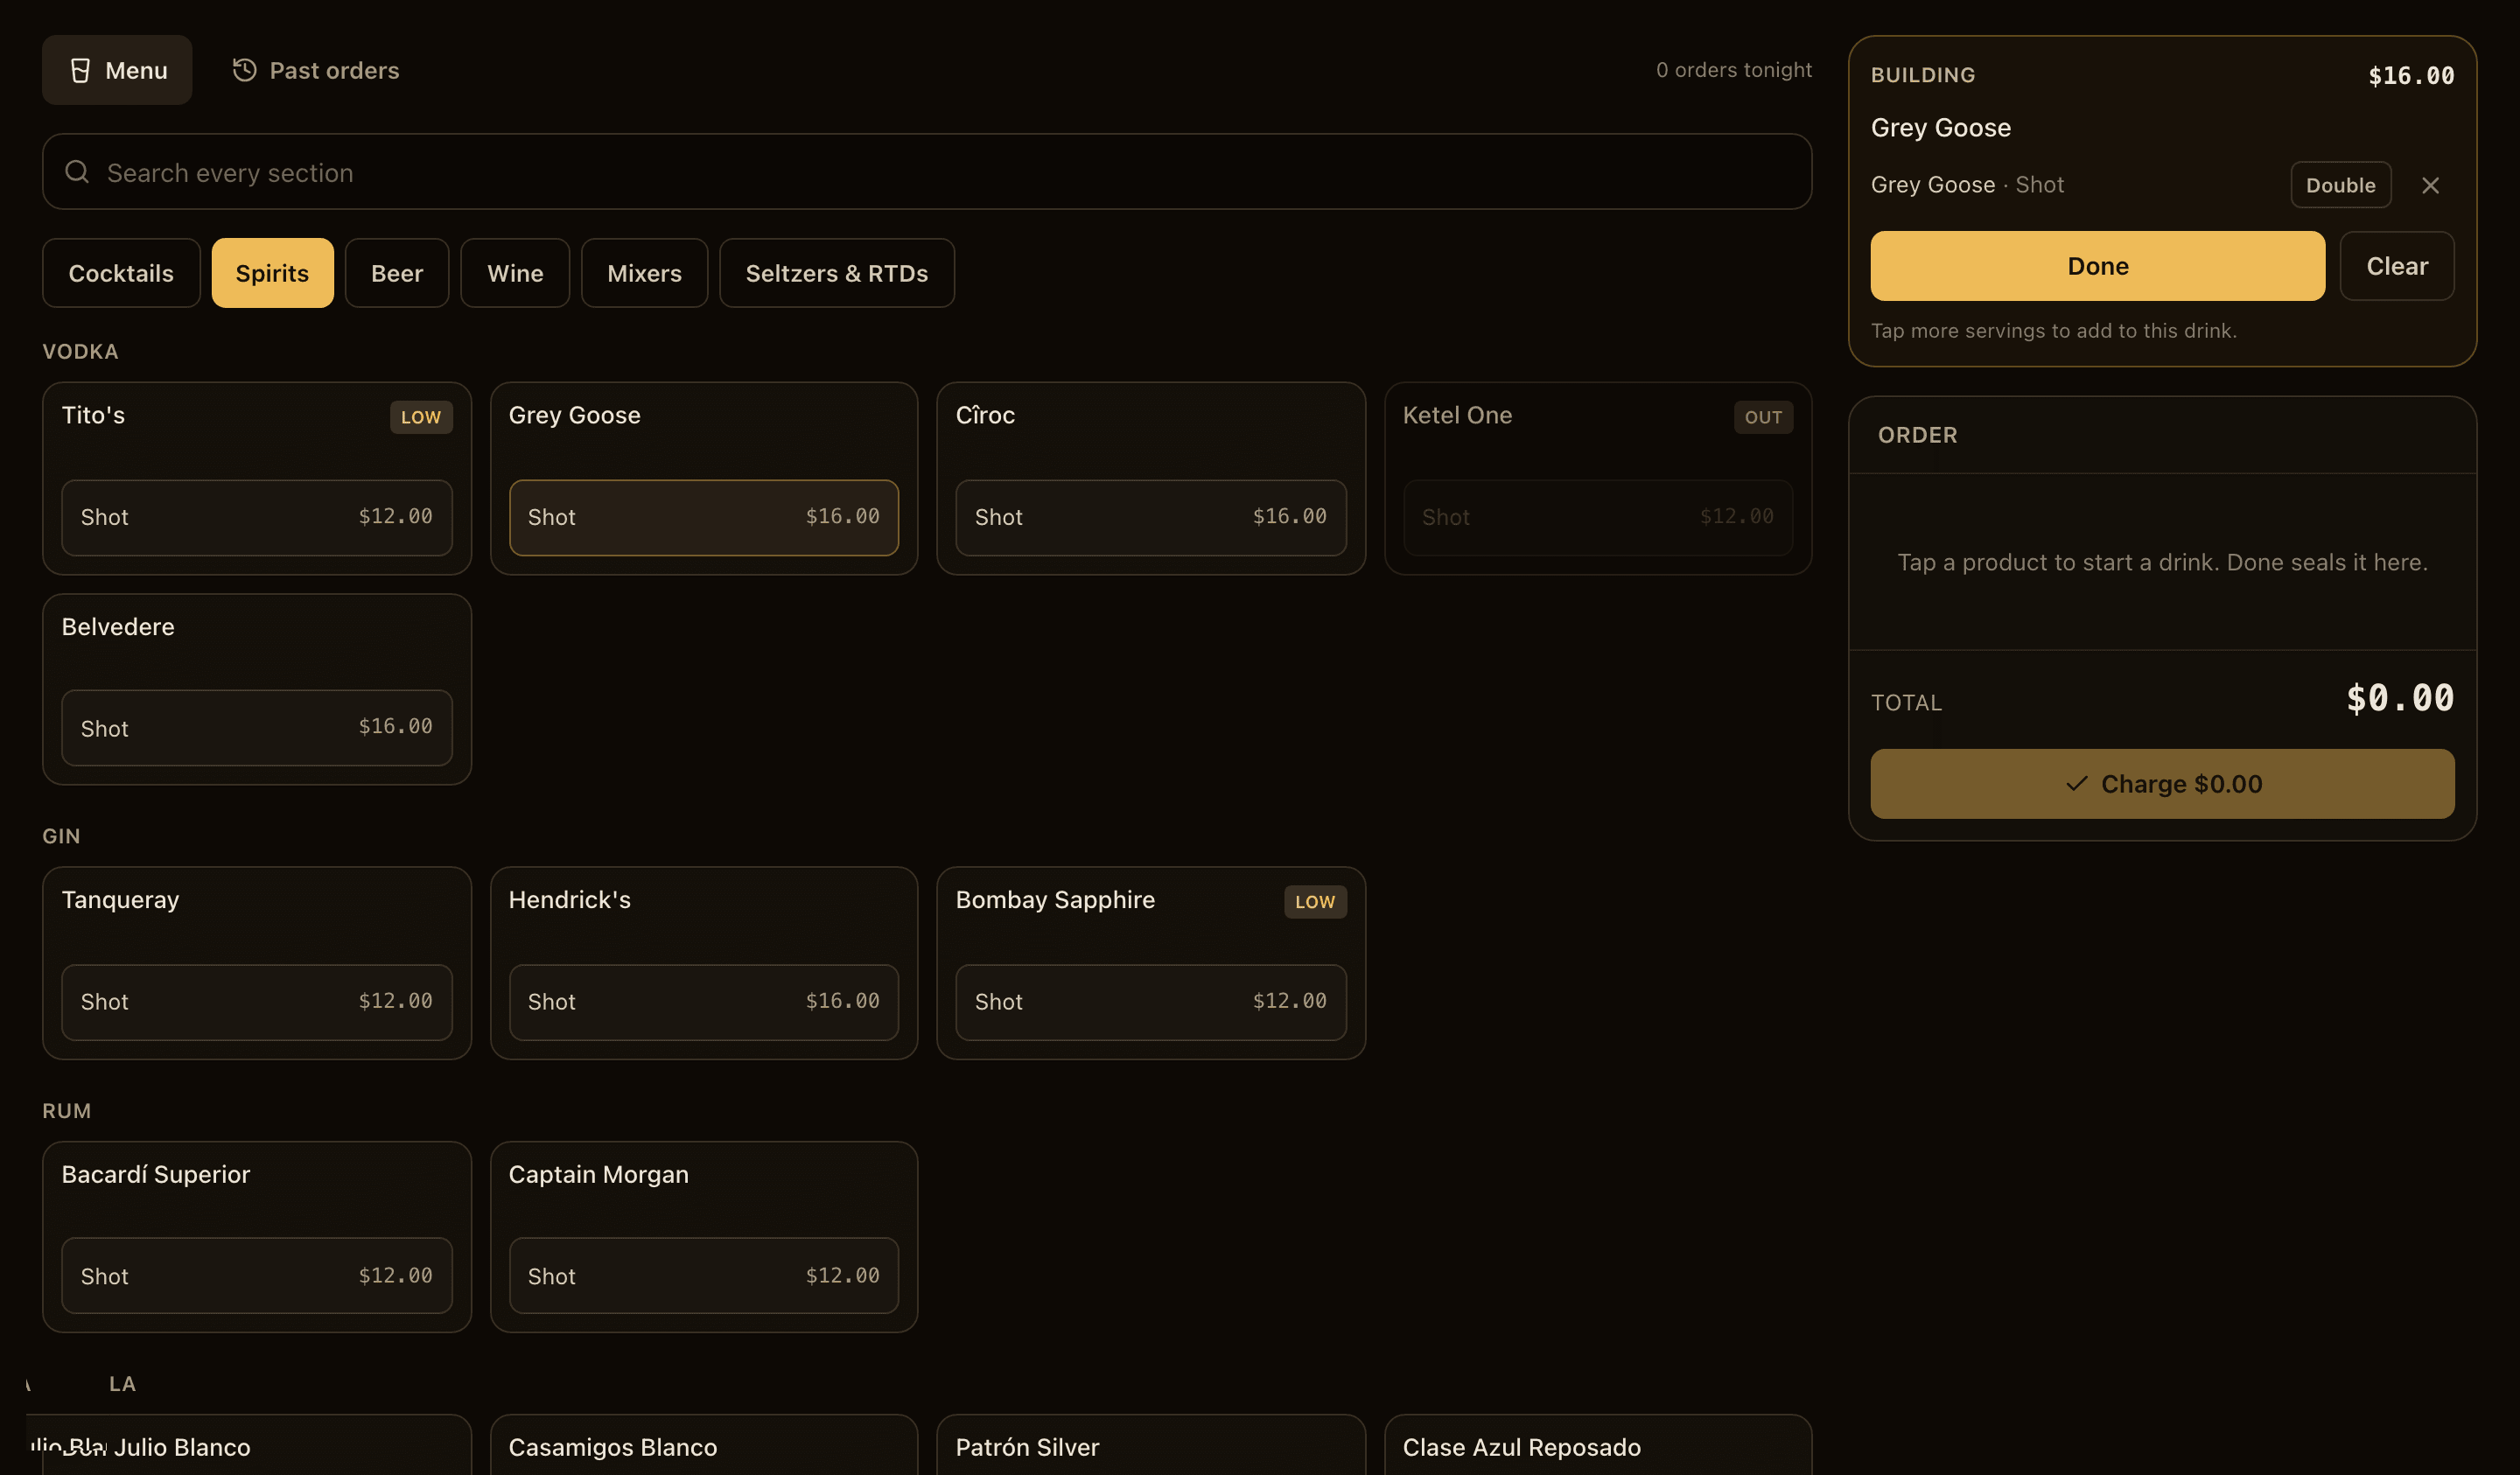The height and width of the screenshot is (1475, 2520).
Task: Switch to Past orders tab
Action: pos(315,70)
